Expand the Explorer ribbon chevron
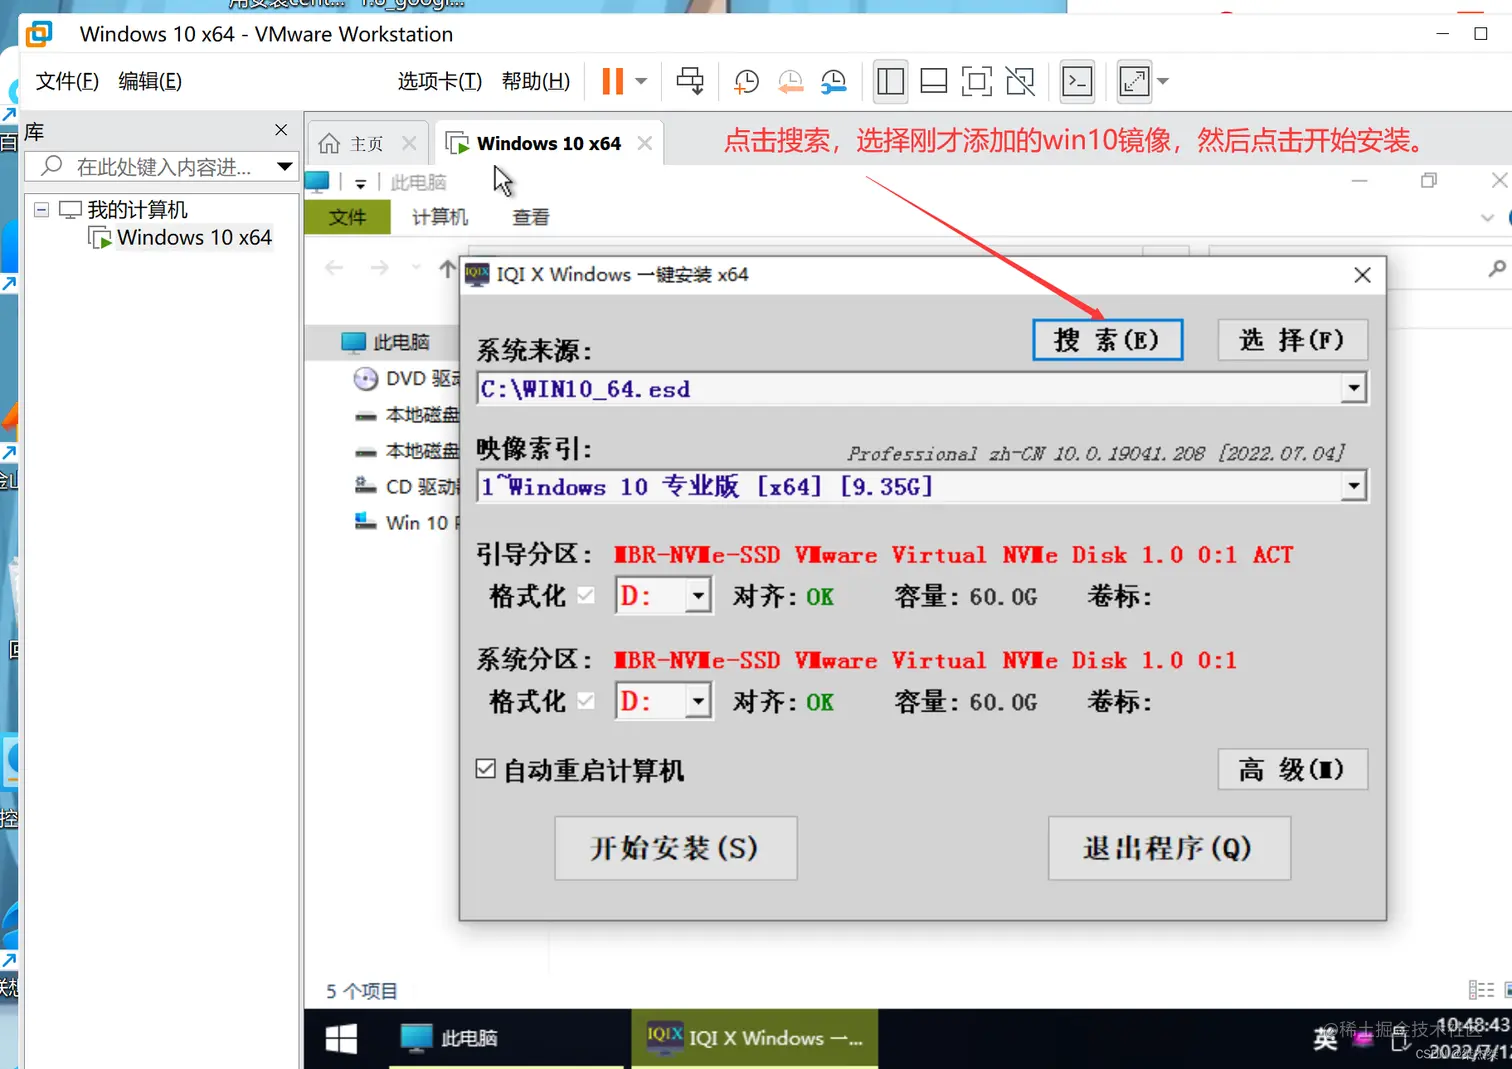The width and height of the screenshot is (1512, 1069). pos(1487,217)
